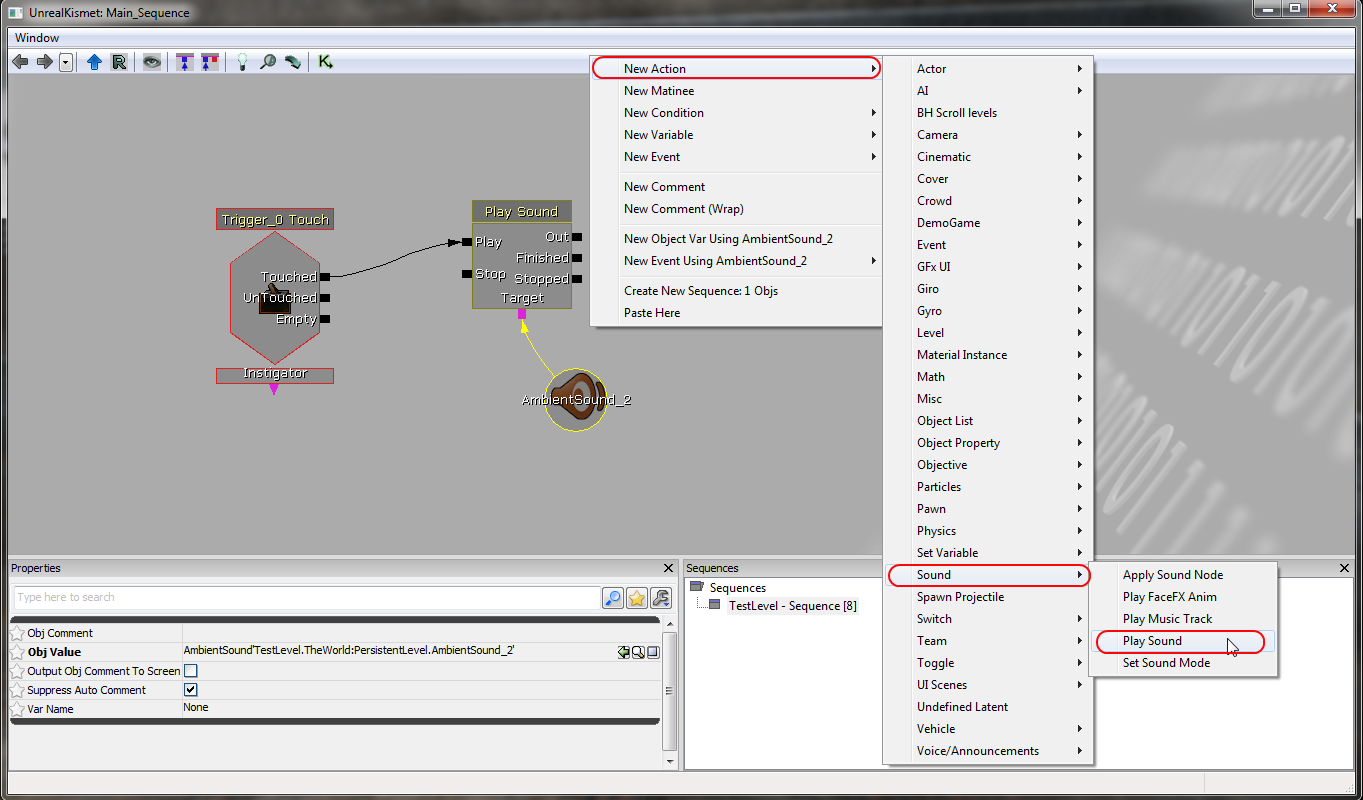Choose New Comment (Wrap) menu item
Image resolution: width=1363 pixels, height=800 pixels.
[735, 208]
